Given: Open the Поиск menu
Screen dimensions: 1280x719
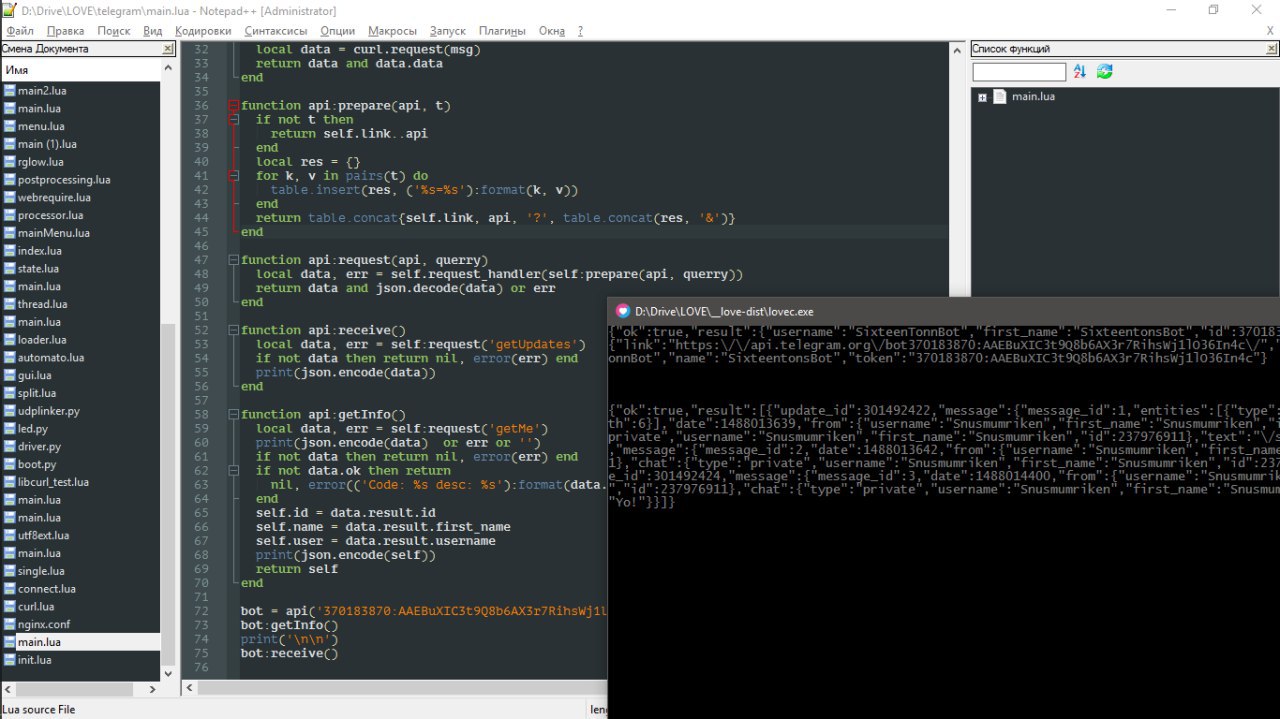Looking at the screenshot, I should tap(114, 31).
